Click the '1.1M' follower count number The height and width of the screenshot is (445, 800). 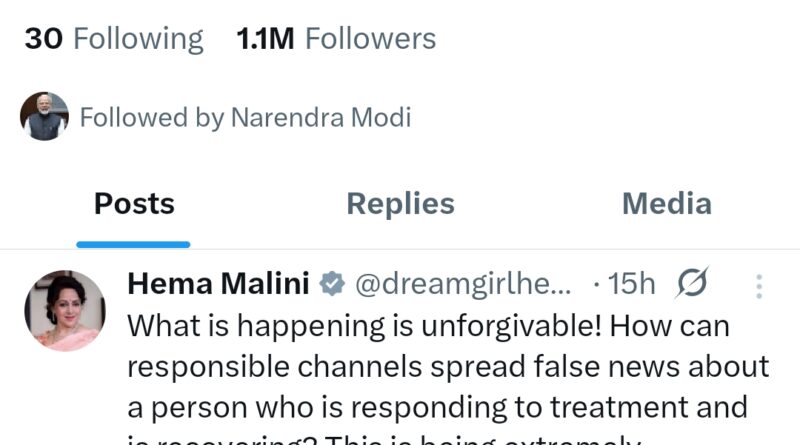pyautogui.click(x=265, y=39)
